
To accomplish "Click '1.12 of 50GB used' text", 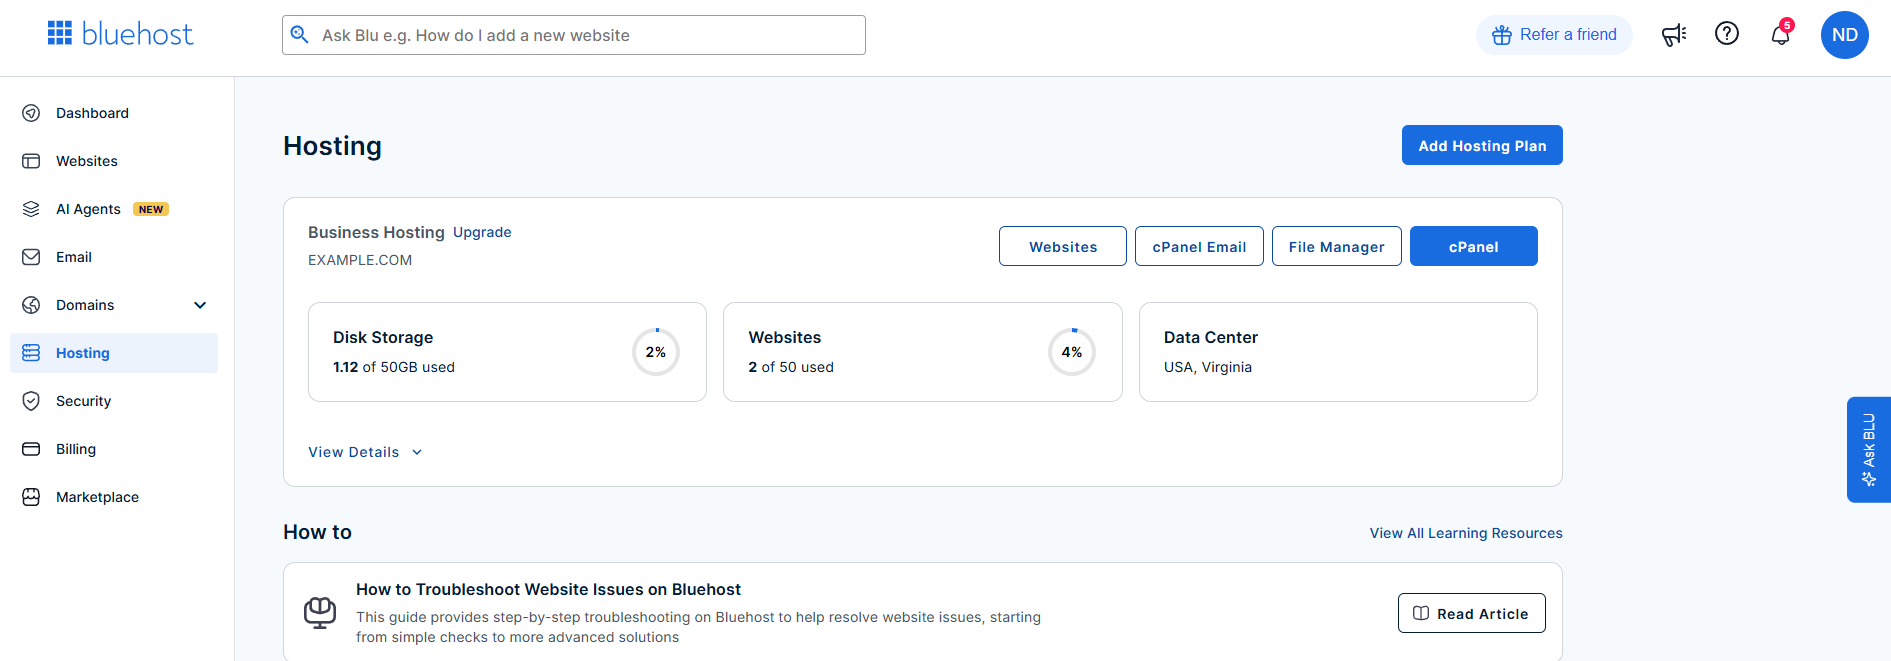I will 394,367.
